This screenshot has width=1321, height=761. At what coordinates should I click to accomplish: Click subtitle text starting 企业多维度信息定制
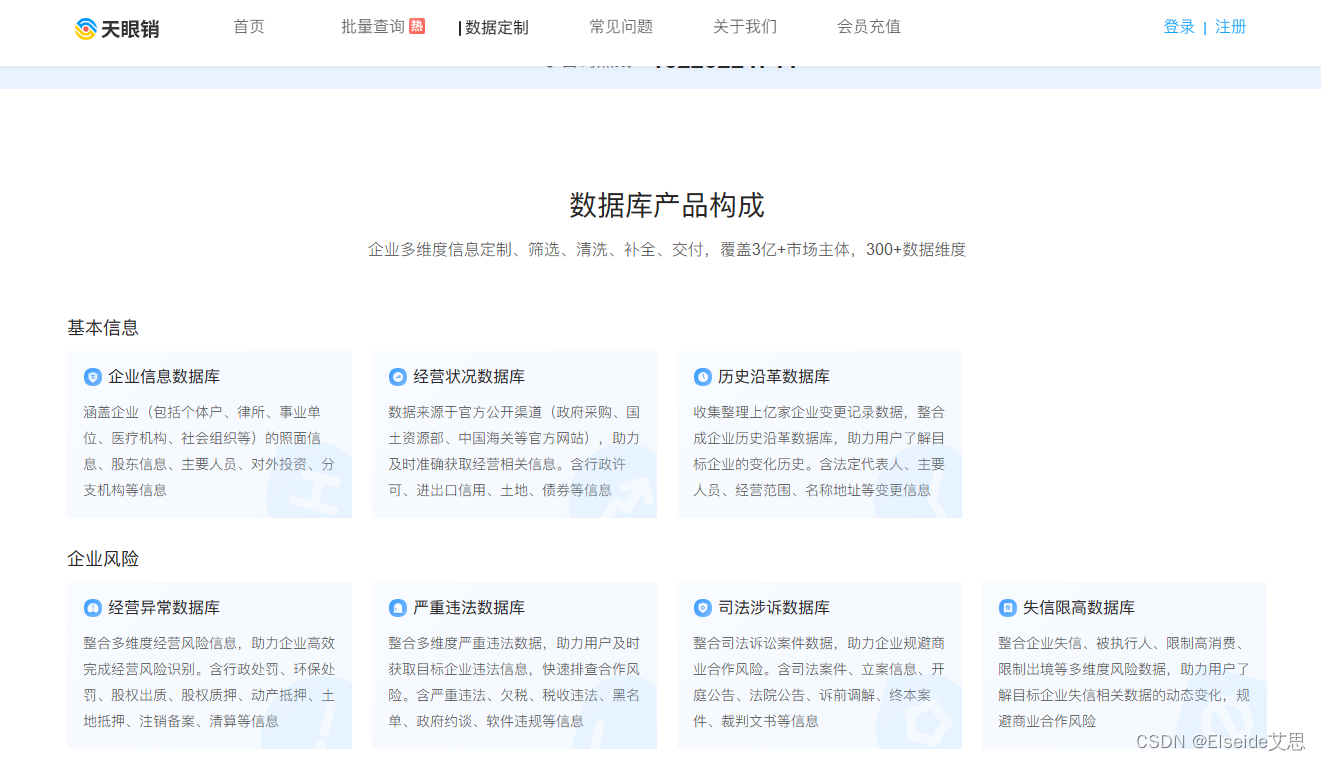pyautogui.click(x=667, y=250)
